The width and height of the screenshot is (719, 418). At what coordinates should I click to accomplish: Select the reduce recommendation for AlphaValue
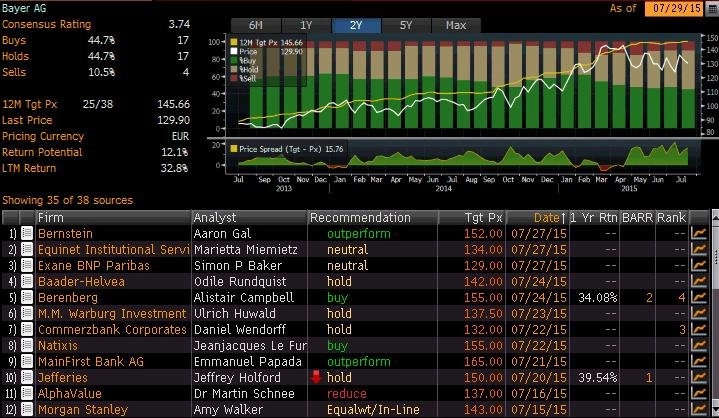tap(347, 394)
